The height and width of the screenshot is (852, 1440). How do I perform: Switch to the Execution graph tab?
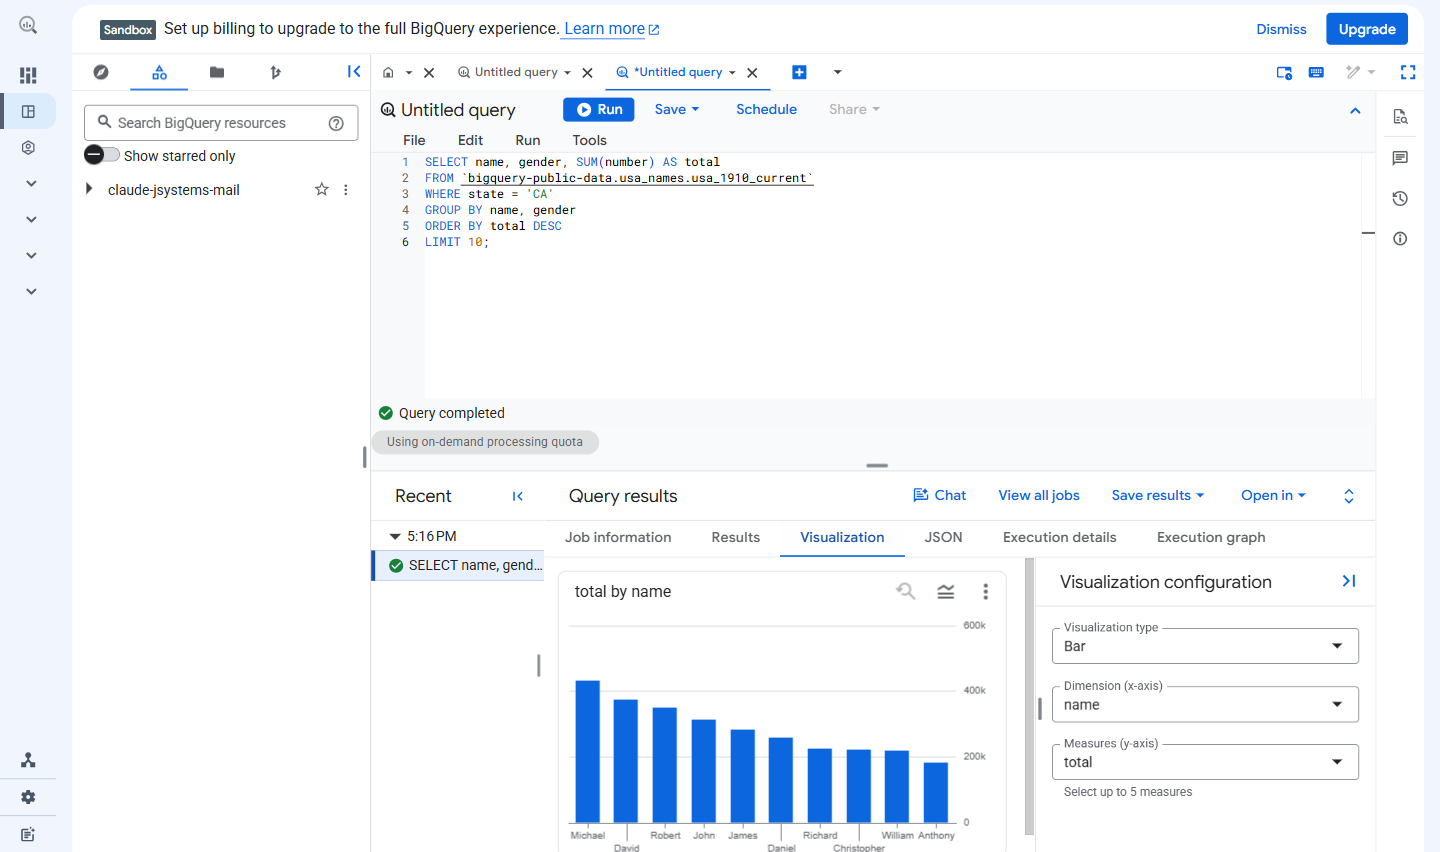point(1211,537)
